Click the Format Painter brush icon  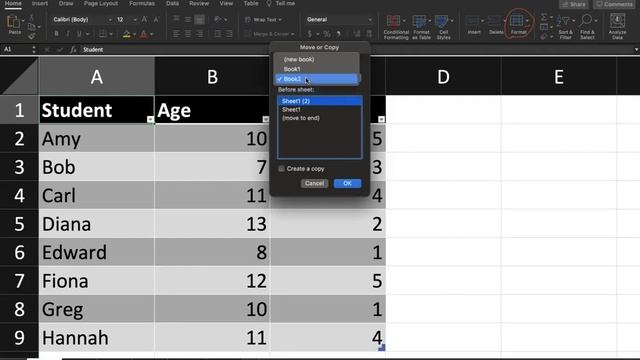[31, 36]
